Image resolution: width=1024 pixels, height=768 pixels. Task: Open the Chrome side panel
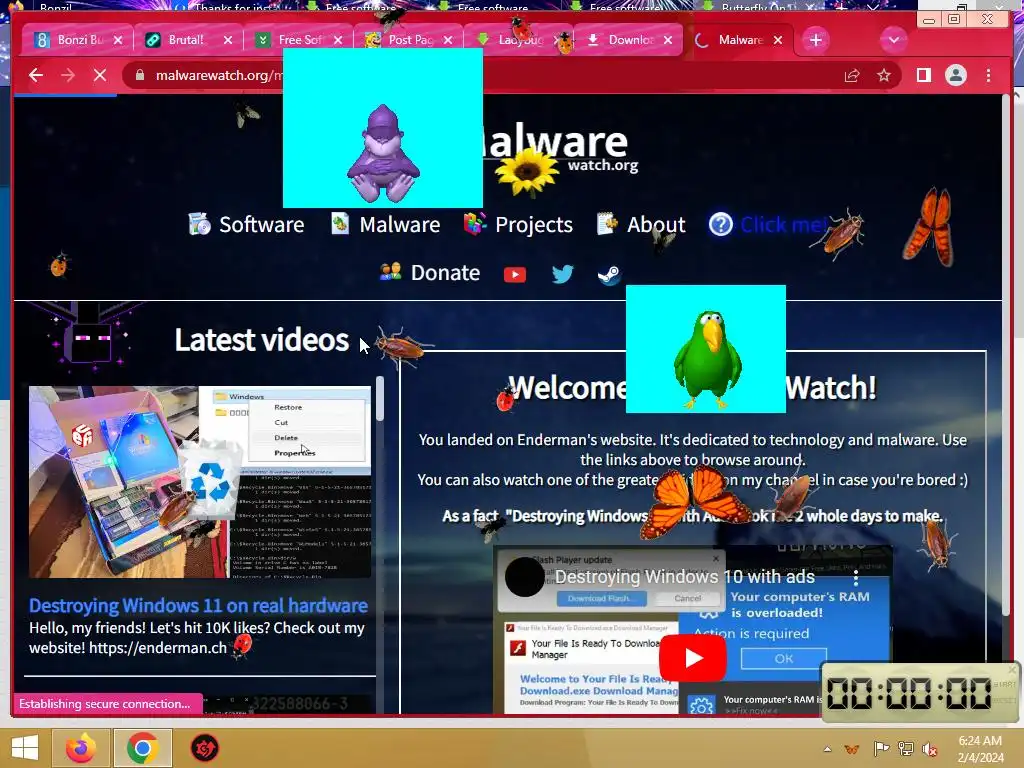pos(923,75)
